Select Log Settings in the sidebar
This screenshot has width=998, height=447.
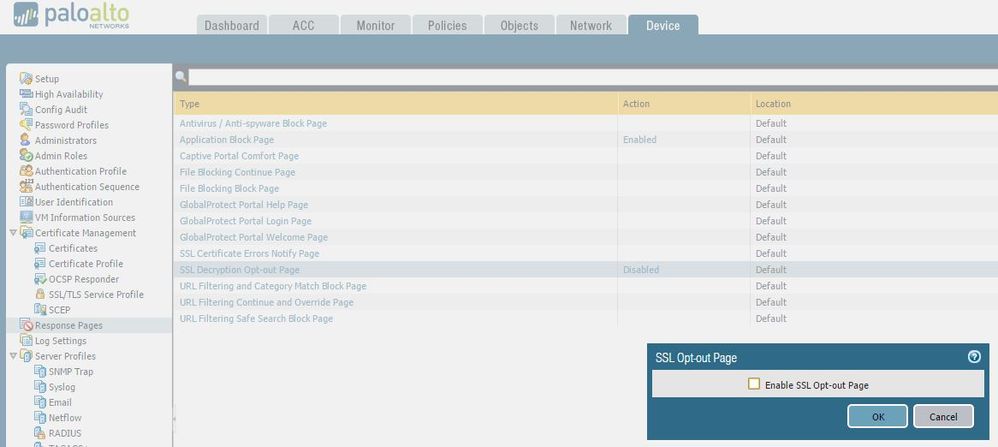[x=60, y=341]
